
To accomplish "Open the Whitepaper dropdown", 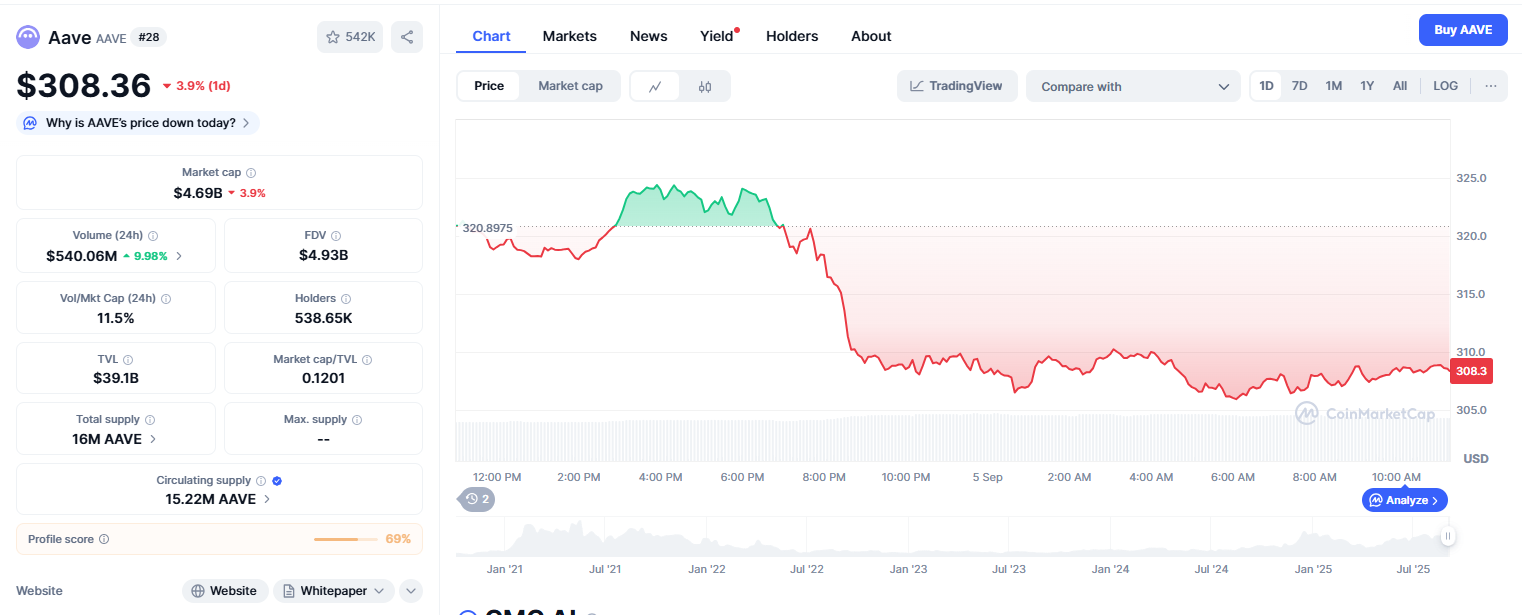I will tap(334, 591).
